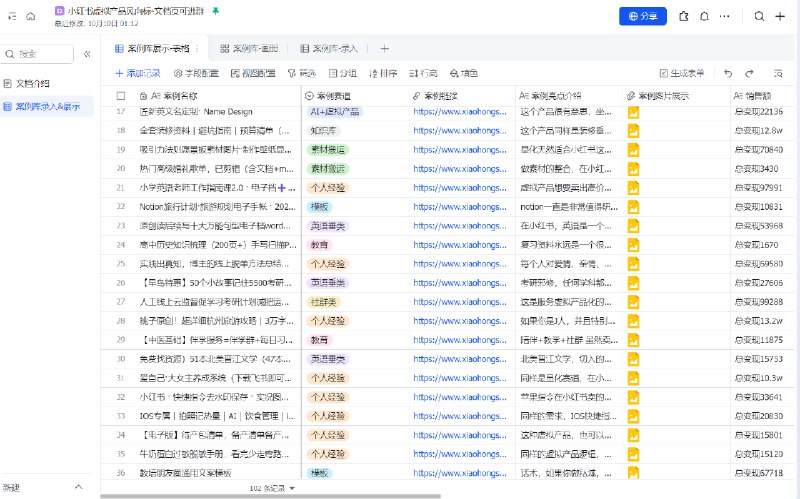The height and width of the screenshot is (499, 800).
Task: Click the 英语垂类 tag in row 30
Action: click(328, 359)
